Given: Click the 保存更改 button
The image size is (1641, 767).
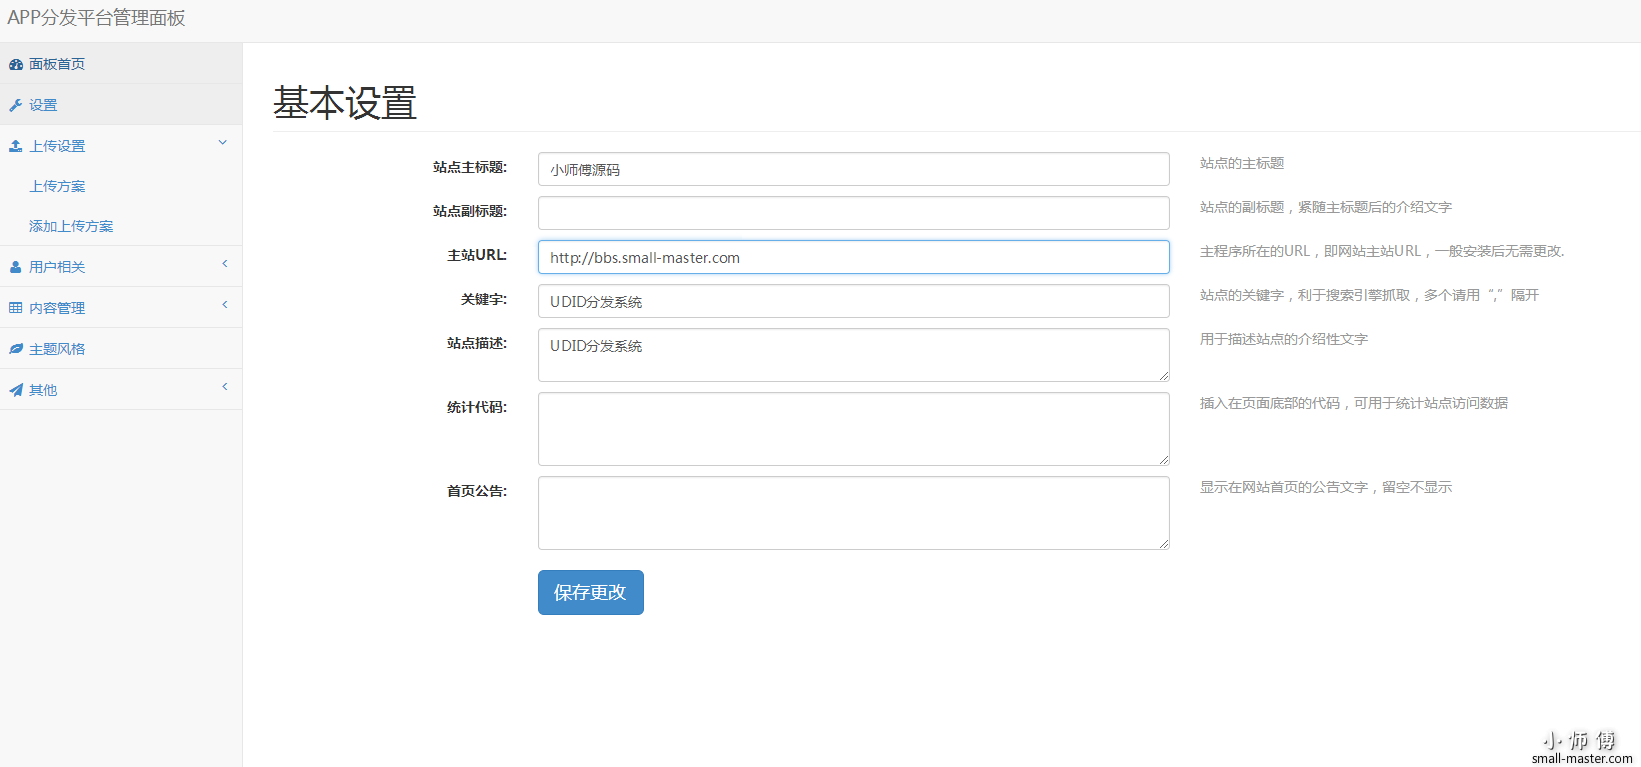Looking at the screenshot, I should 591,593.
